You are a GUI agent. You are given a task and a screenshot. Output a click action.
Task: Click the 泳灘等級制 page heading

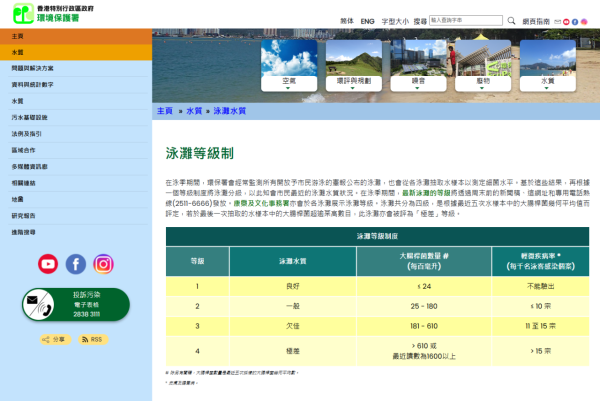pos(199,153)
